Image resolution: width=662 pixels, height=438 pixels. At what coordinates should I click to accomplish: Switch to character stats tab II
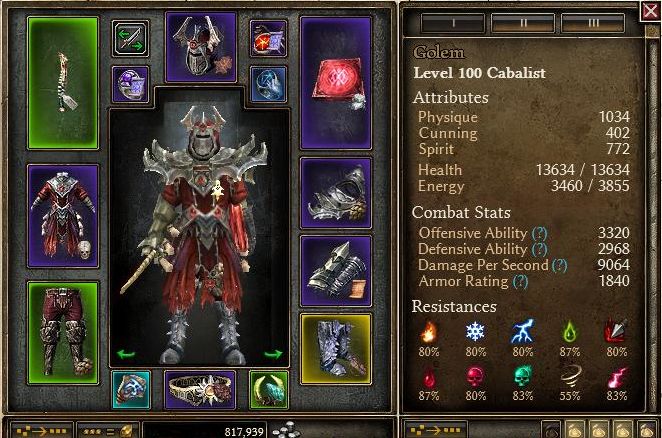tap(523, 22)
